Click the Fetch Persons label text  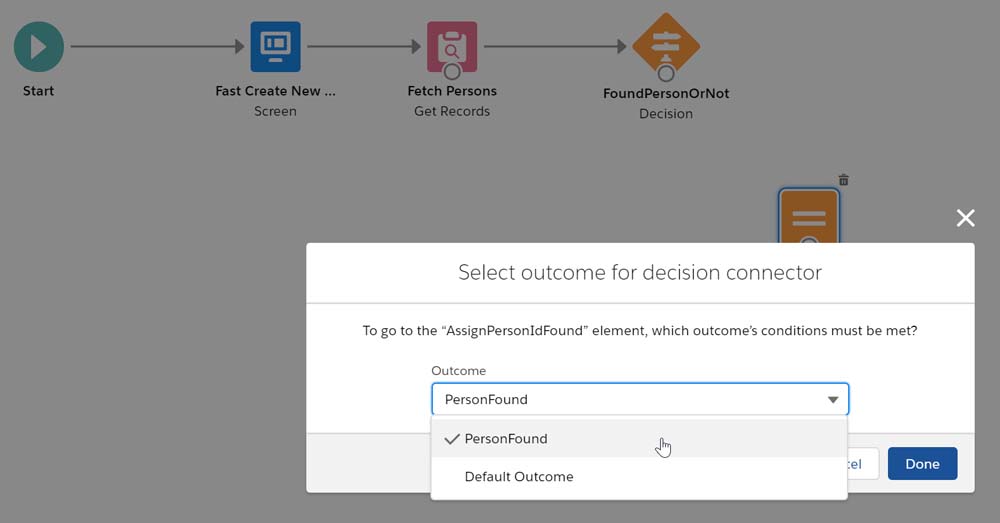tap(452, 91)
